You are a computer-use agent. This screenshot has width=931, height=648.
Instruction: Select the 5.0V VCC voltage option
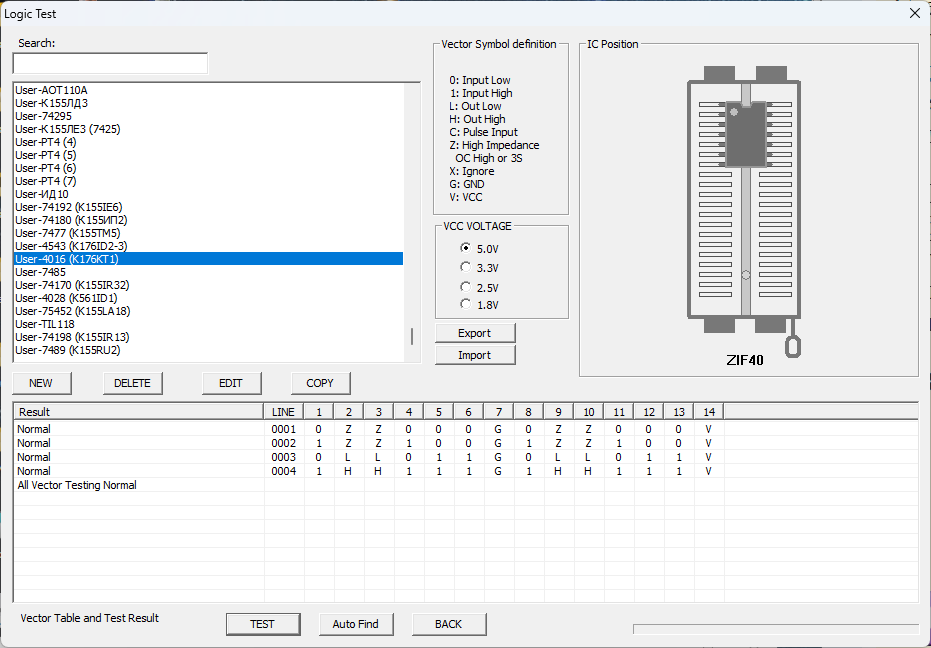click(465, 248)
